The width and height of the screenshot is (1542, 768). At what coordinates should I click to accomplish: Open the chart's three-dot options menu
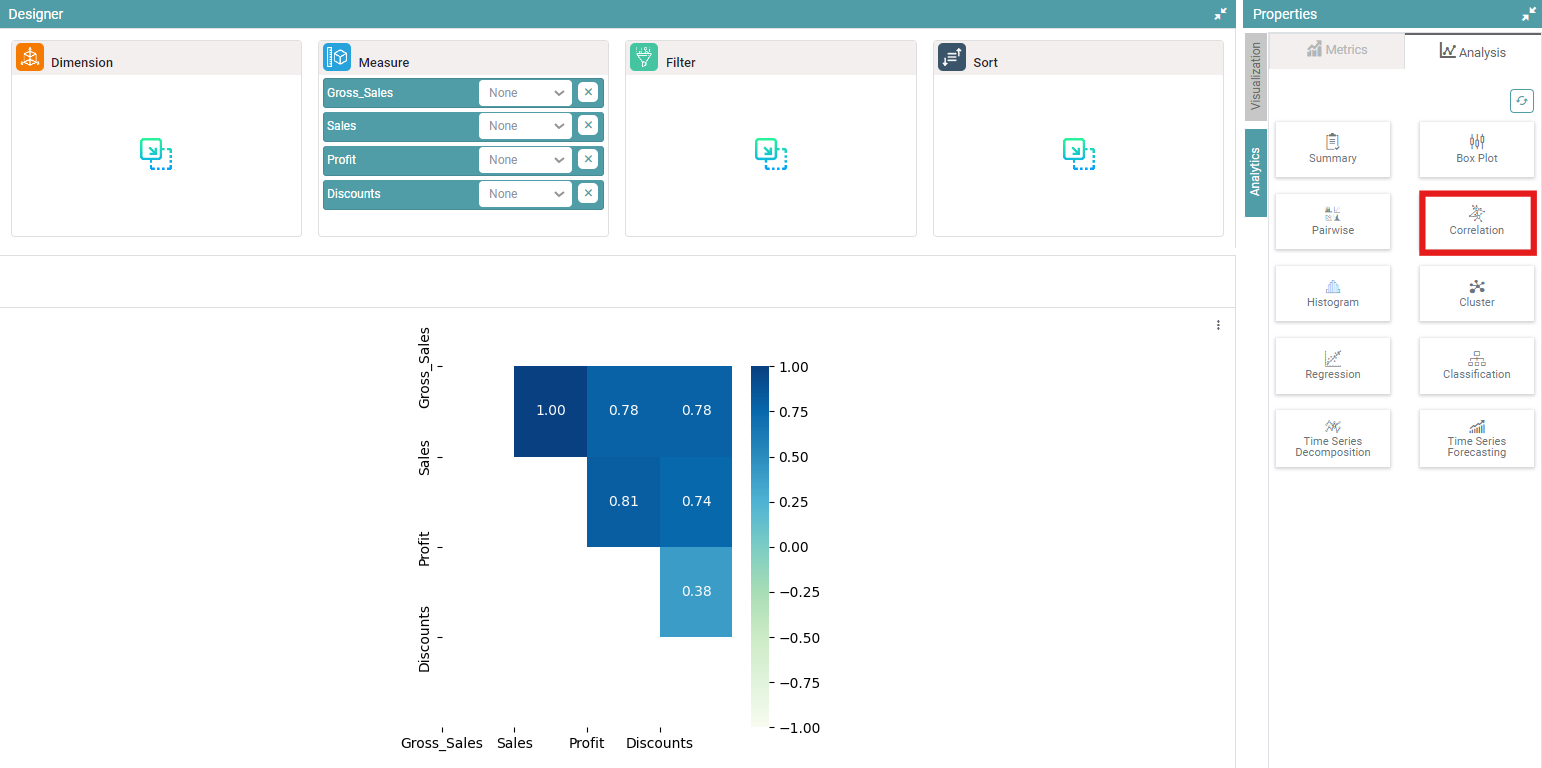[1218, 325]
